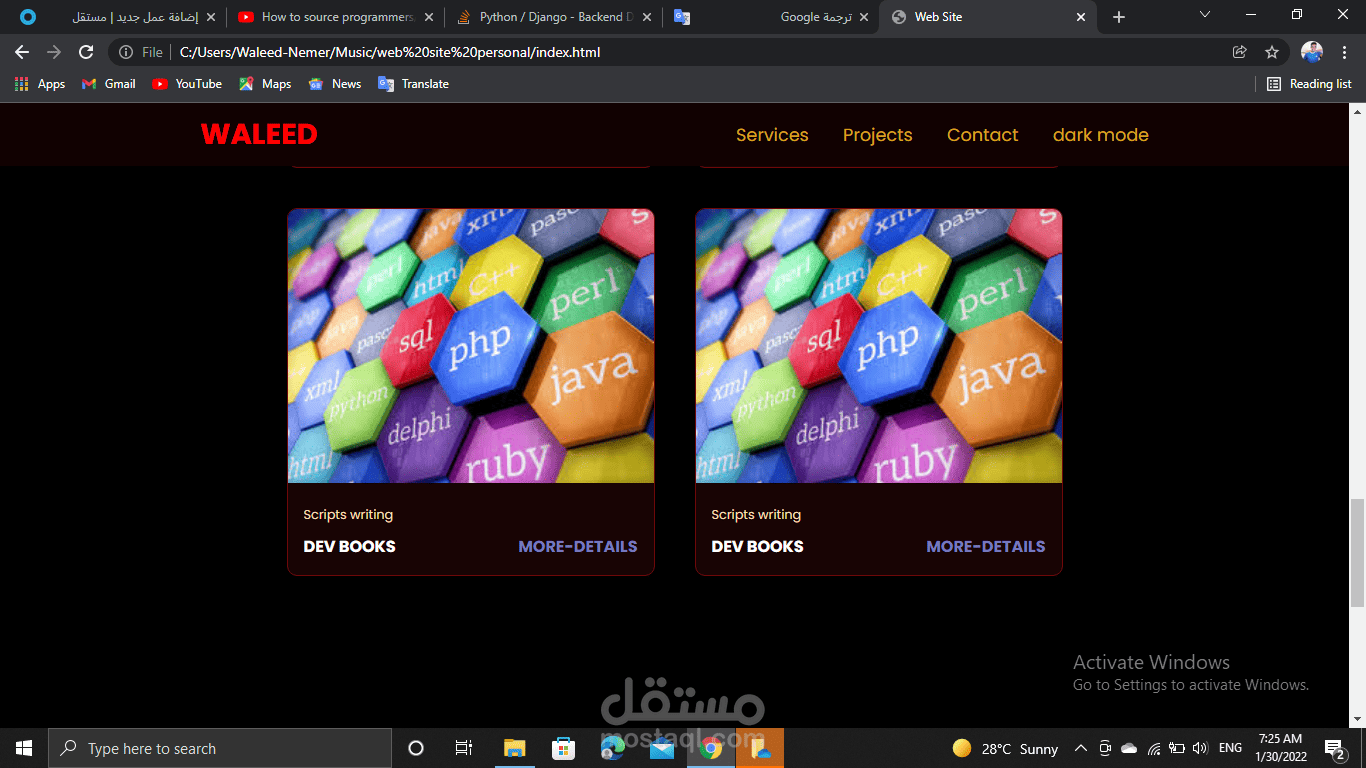Switch to the Google ترجمة tab
Screen dimensions: 1366x768
point(770,17)
